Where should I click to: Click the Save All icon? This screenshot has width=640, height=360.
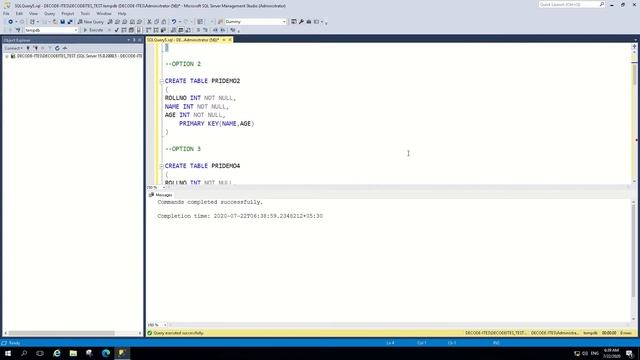70,22
